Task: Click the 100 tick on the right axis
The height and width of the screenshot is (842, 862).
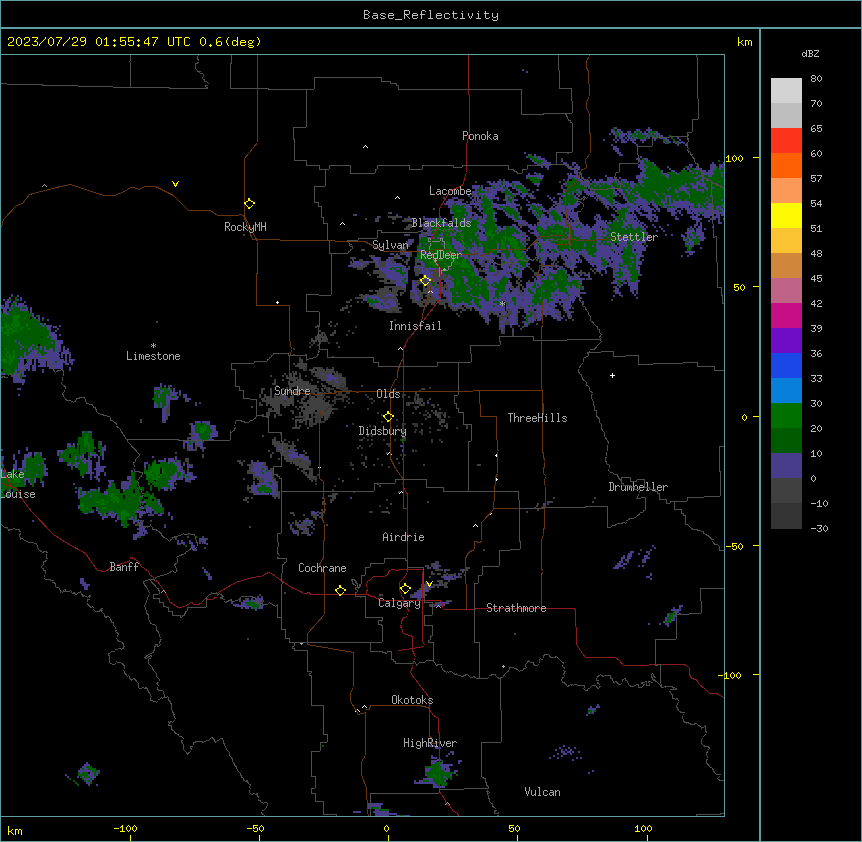Action: tap(734, 158)
